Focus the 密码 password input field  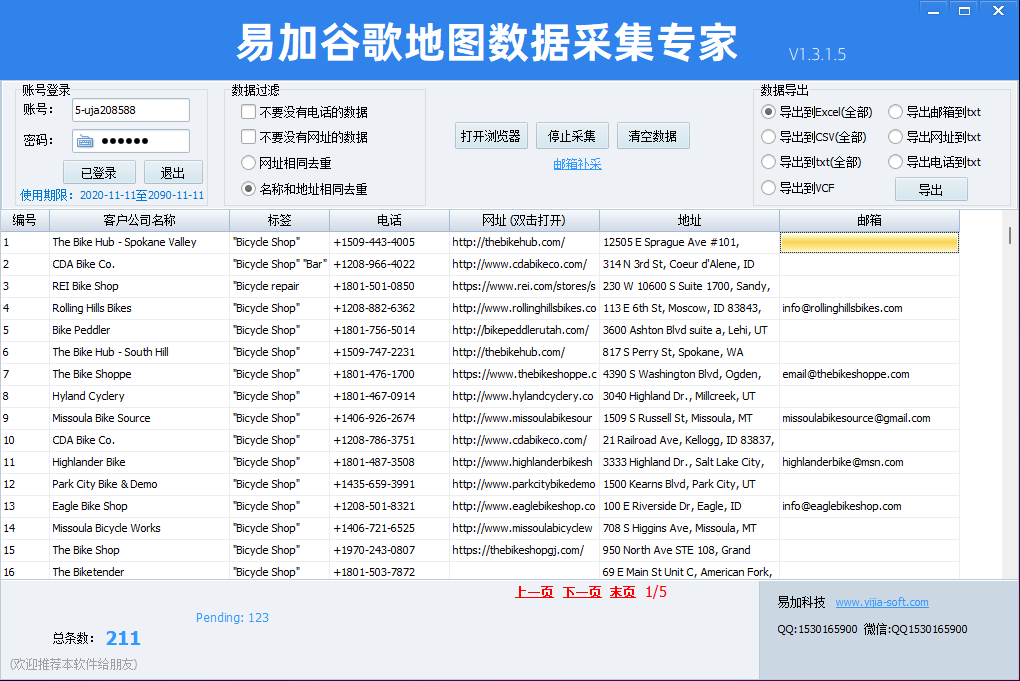131,140
